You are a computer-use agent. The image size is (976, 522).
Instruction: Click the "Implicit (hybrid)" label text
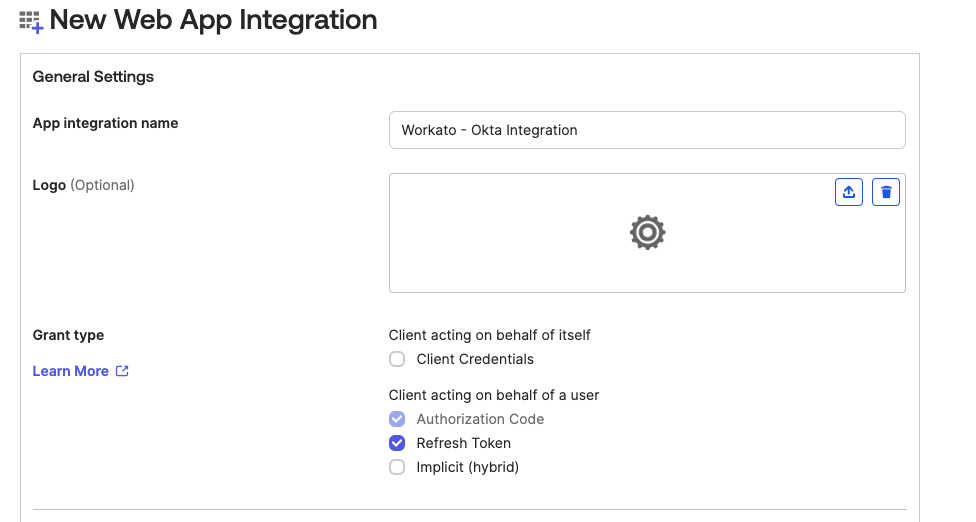(467, 467)
